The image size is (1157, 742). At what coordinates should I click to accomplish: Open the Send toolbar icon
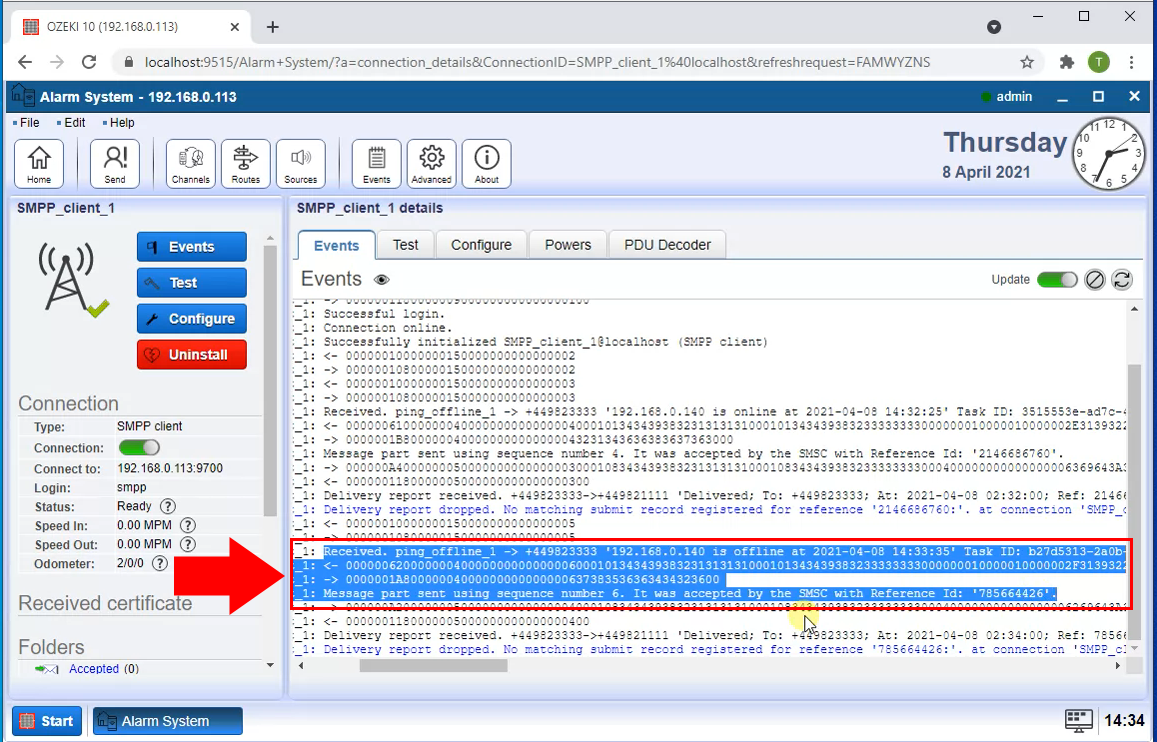114,163
